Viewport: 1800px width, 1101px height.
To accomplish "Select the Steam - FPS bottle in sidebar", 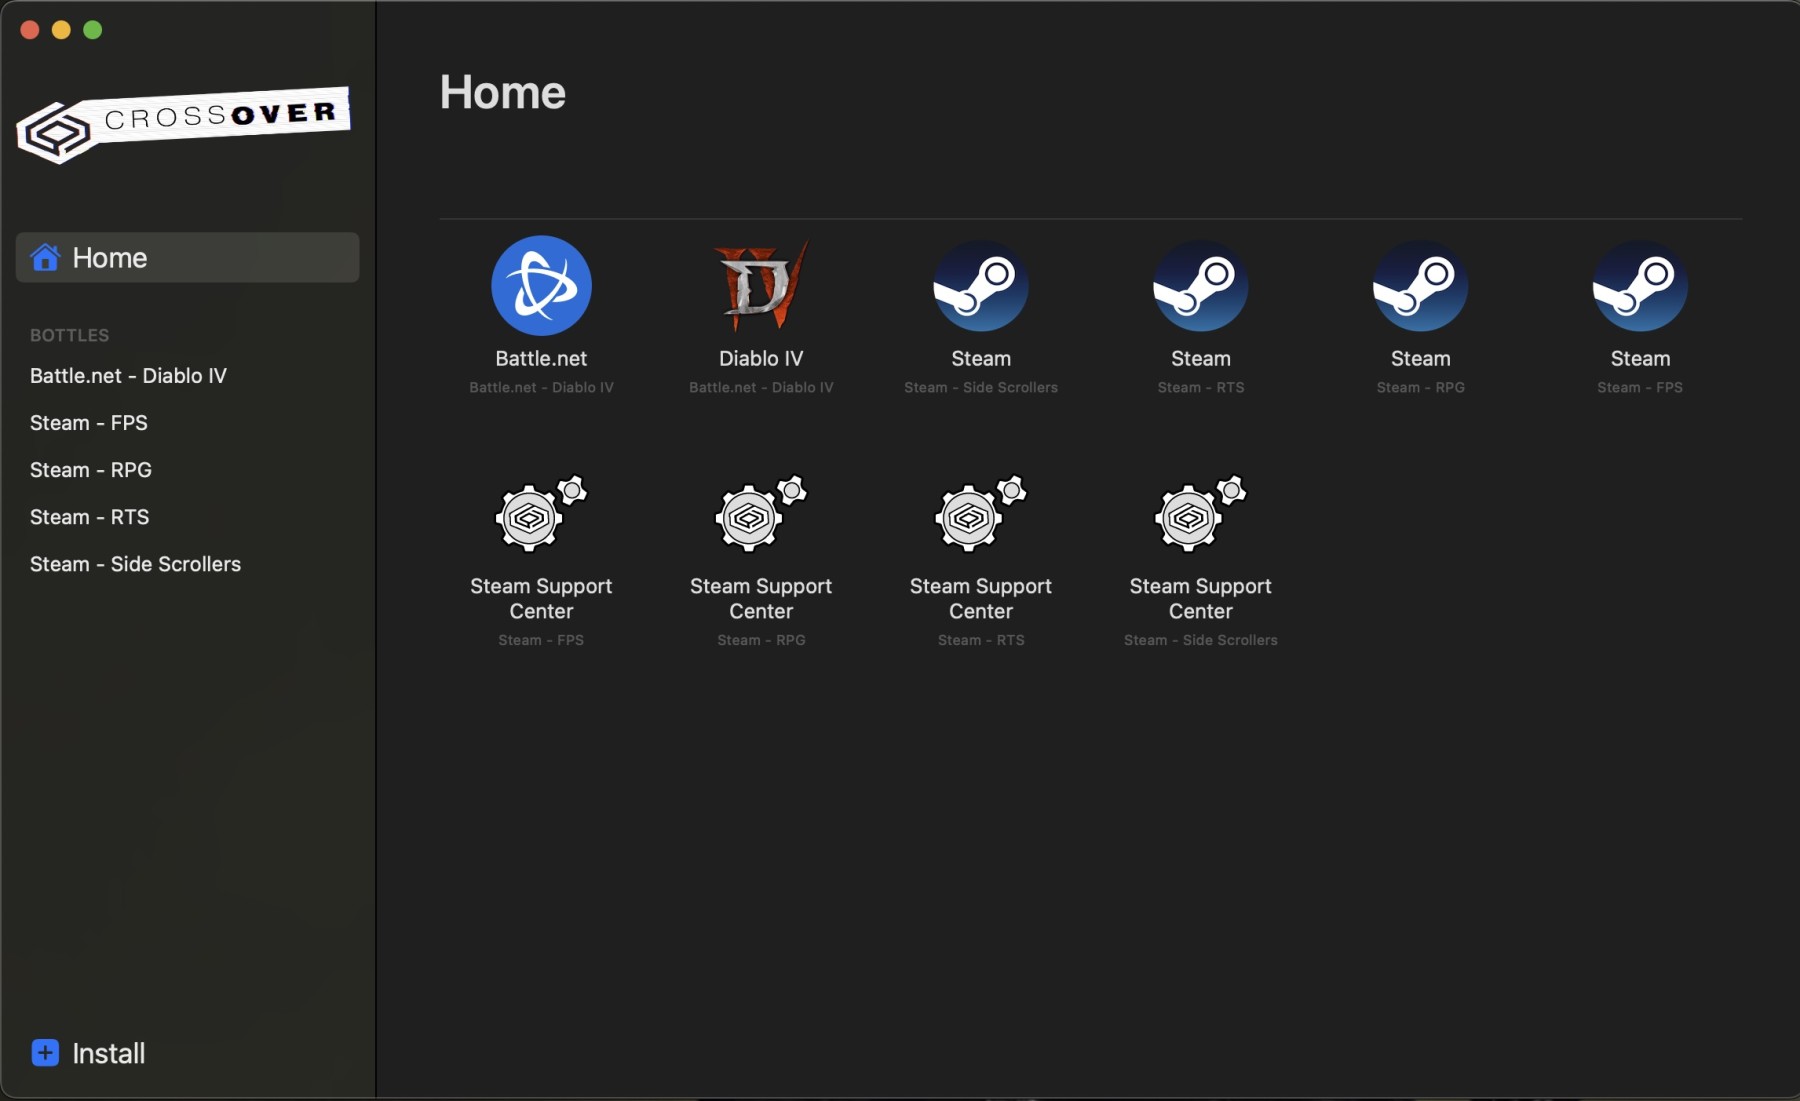I will [x=89, y=423].
